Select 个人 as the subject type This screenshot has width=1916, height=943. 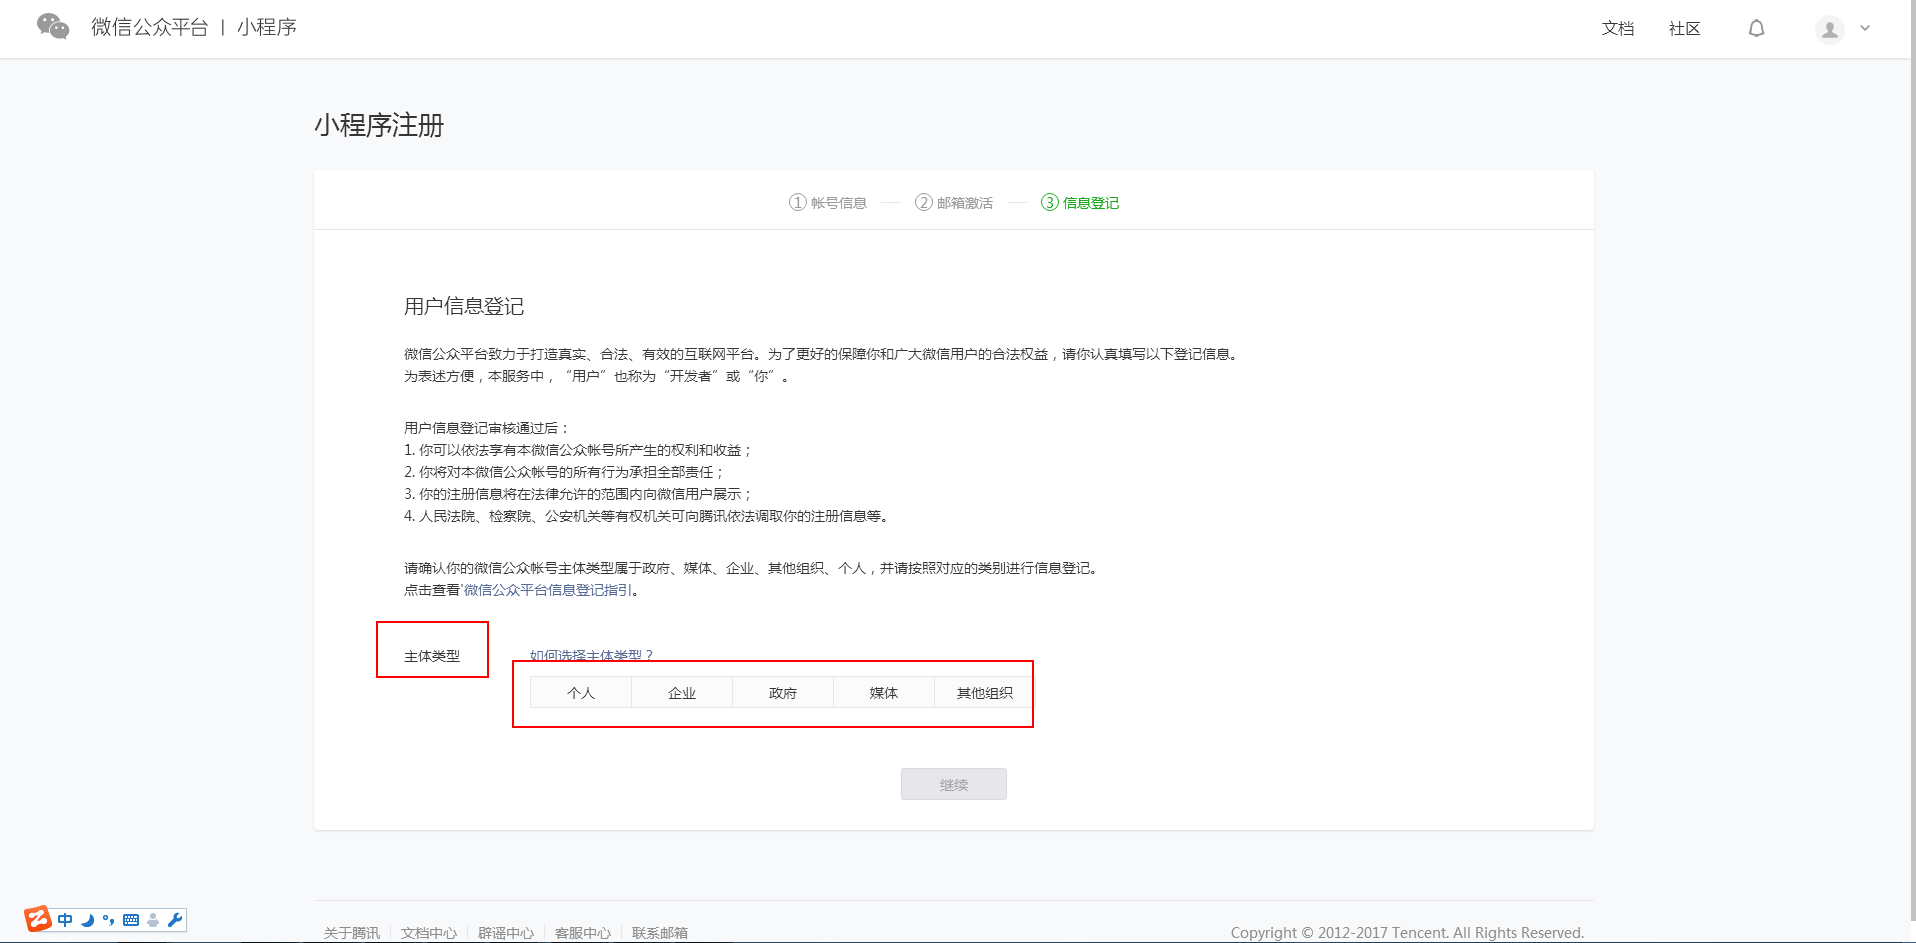point(580,692)
